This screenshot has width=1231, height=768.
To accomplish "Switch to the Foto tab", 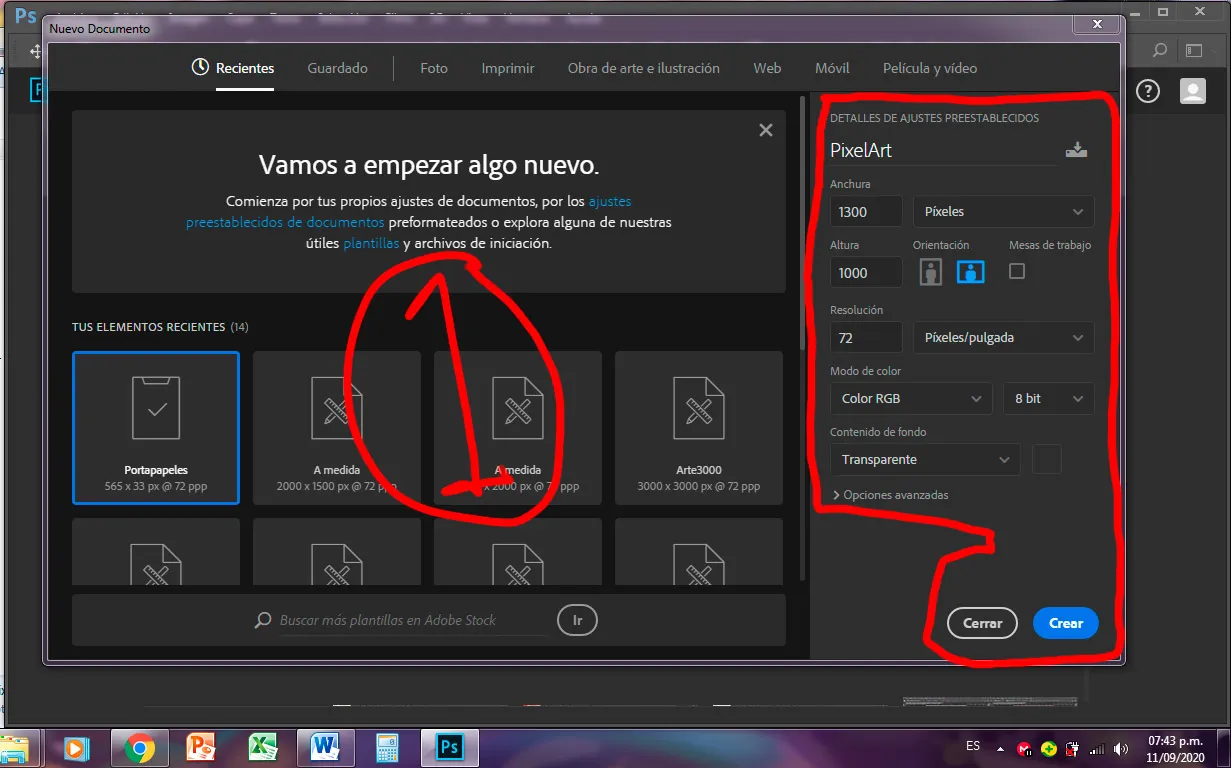I will click(x=434, y=68).
